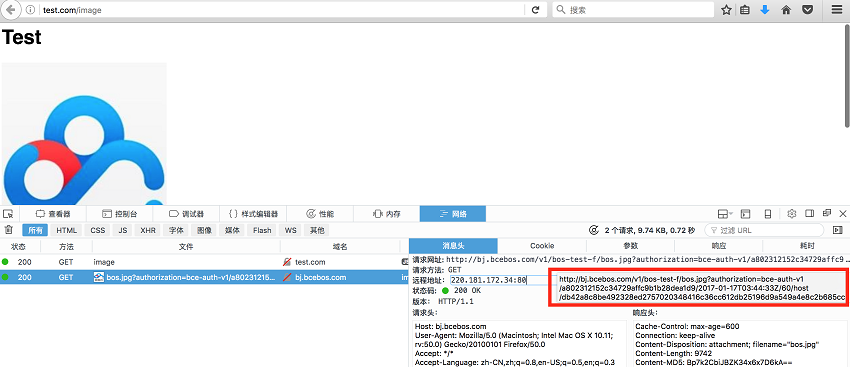Reload the page with the refresh icon

tap(536, 10)
